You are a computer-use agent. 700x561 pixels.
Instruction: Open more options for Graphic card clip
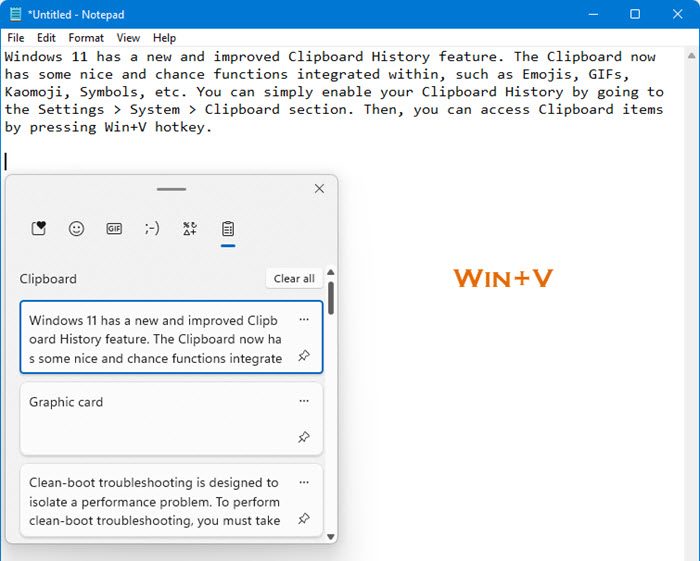[x=304, y=401]
